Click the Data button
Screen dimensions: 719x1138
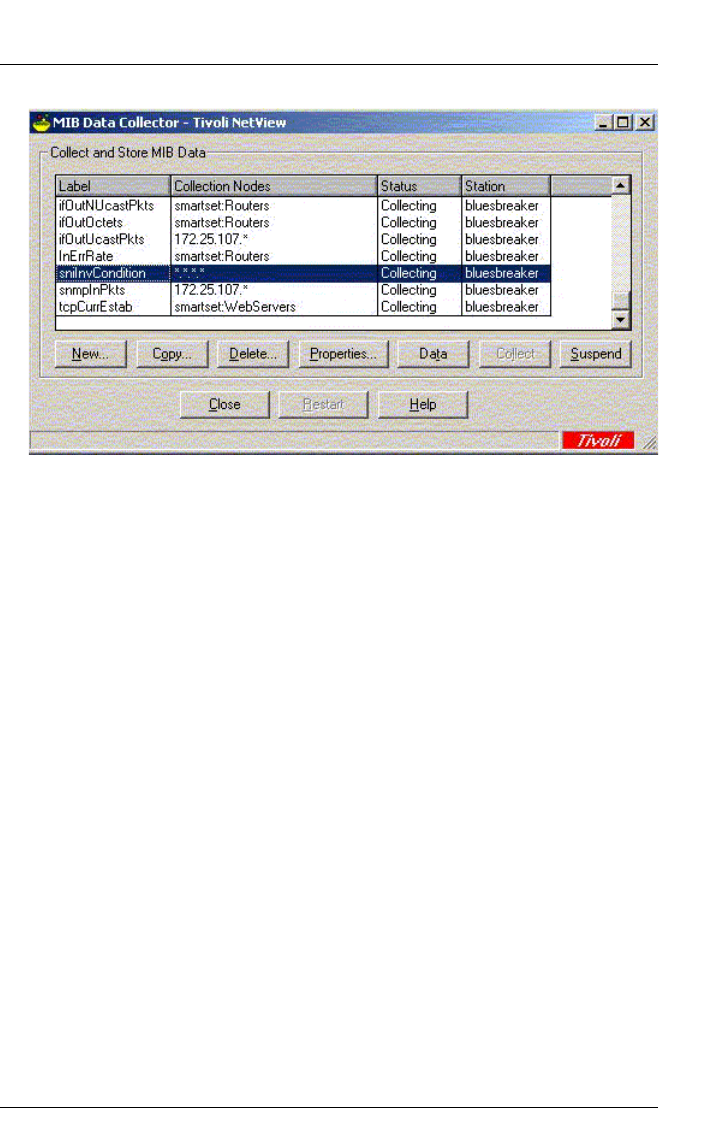(432, 354)
